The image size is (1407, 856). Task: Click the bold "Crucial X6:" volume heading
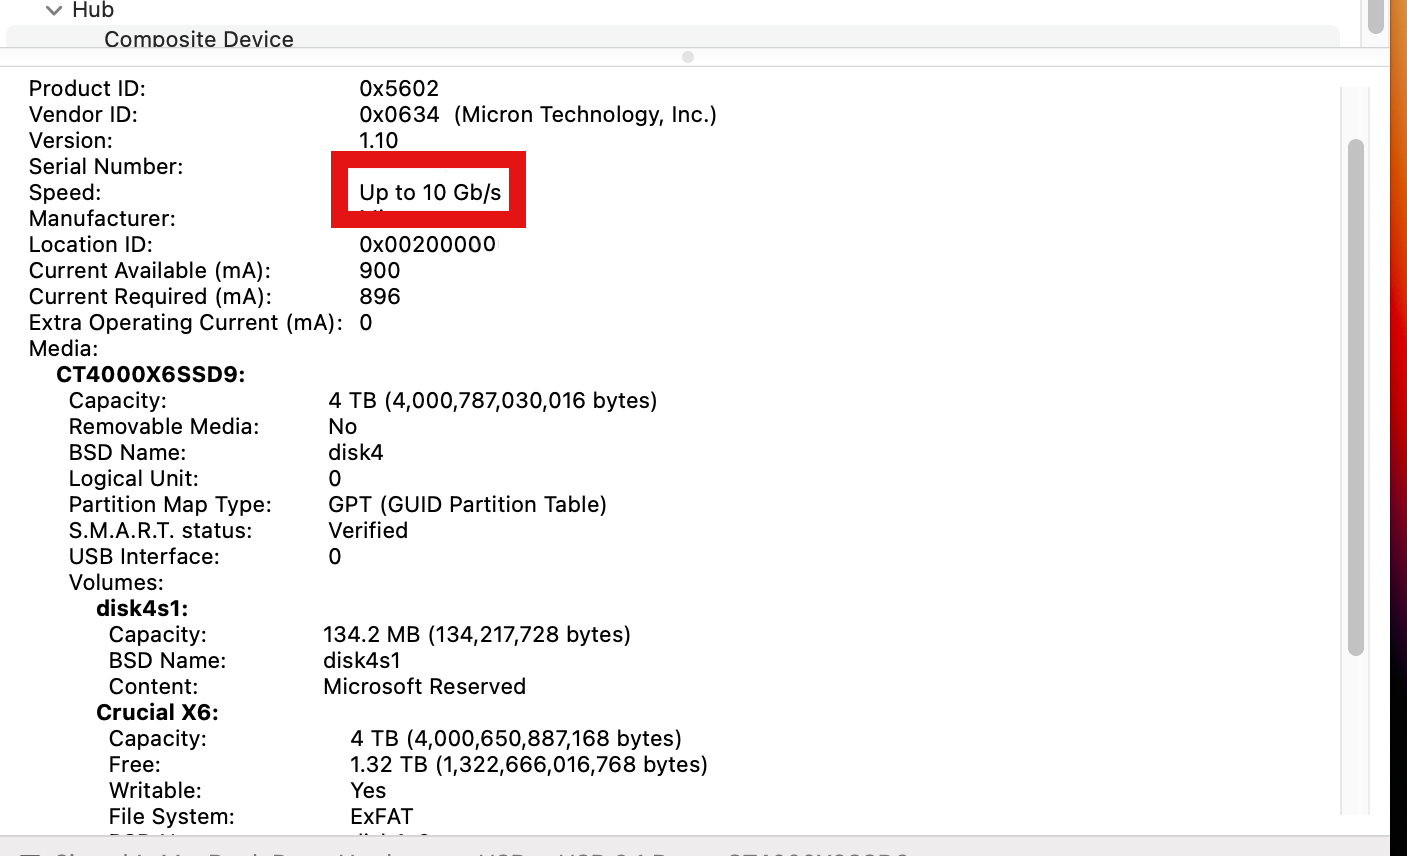click(x=157, y=713)
